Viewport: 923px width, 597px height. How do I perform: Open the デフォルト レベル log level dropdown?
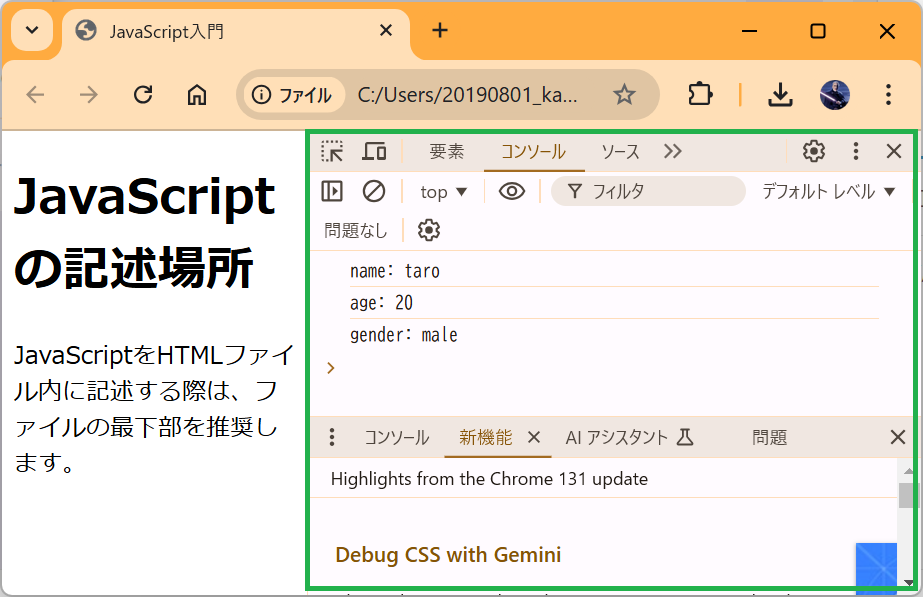(x=828, y=191)
